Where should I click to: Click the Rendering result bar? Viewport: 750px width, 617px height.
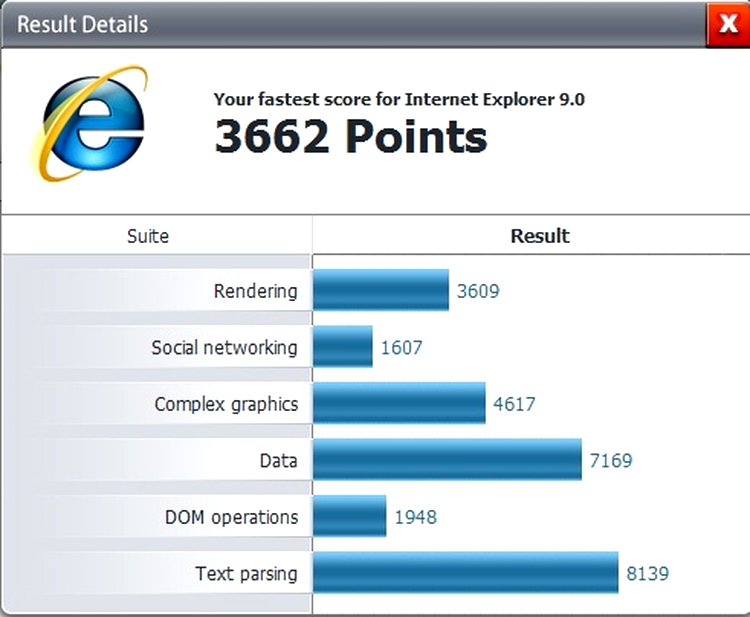(381, 290)
